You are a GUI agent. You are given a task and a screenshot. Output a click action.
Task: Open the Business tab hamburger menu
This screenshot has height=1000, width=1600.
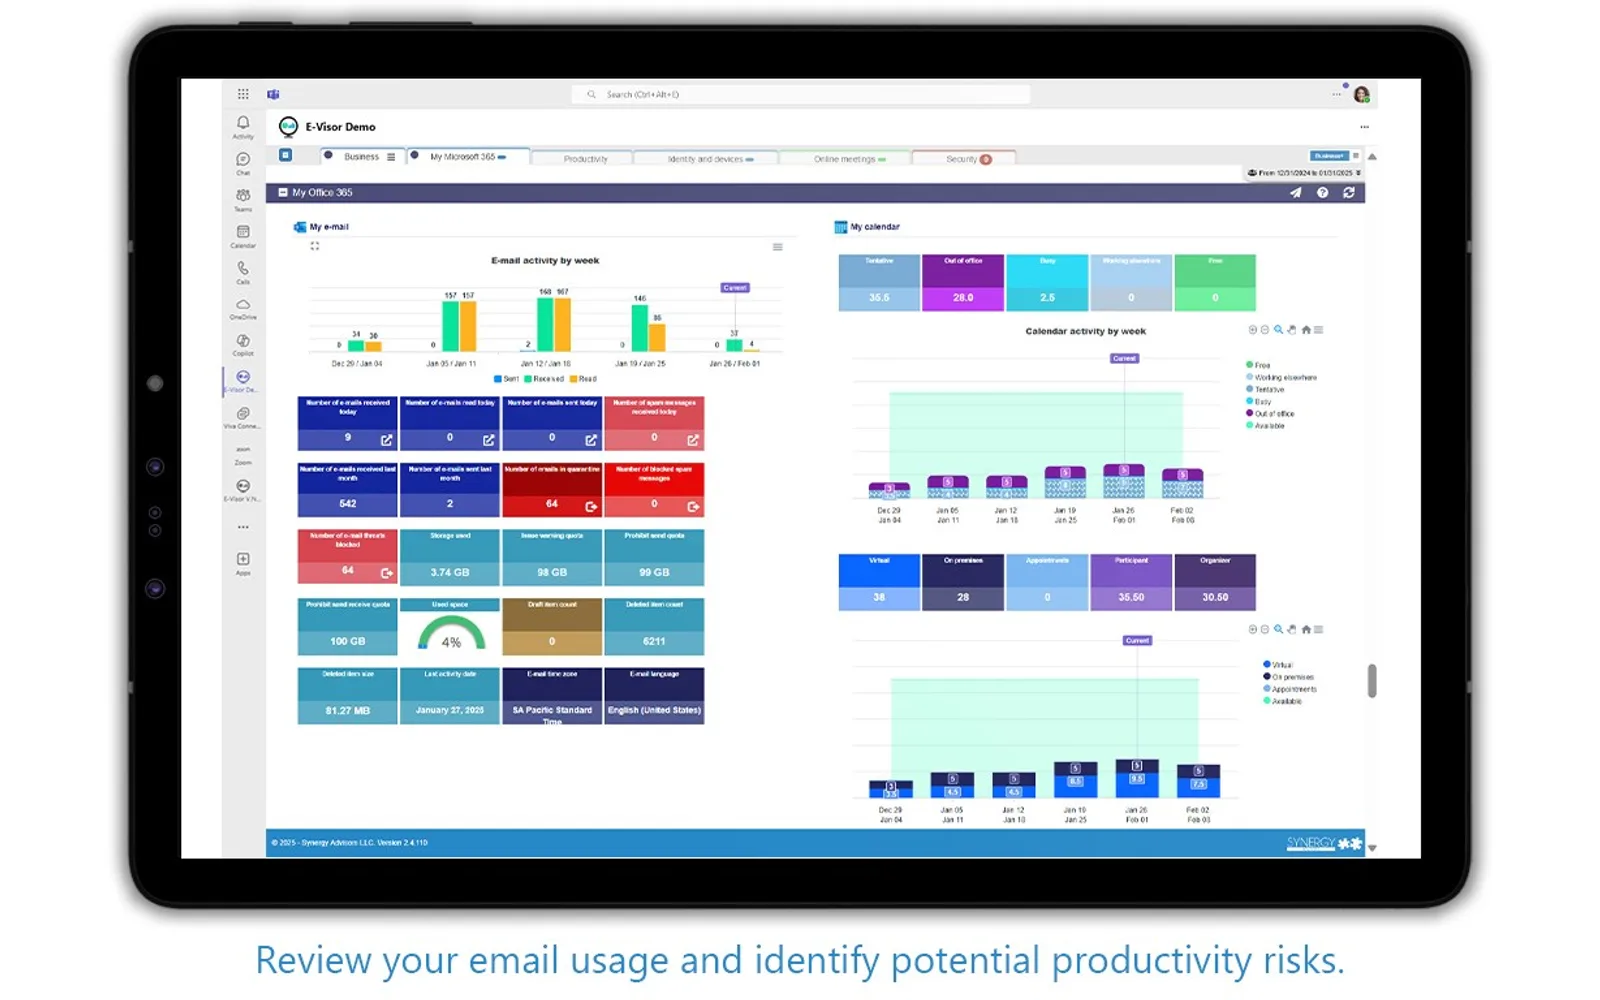[x=391, y=157]
